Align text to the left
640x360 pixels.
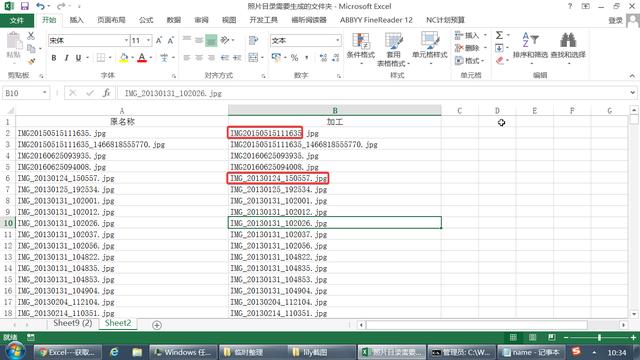click(x=187, y=58)
